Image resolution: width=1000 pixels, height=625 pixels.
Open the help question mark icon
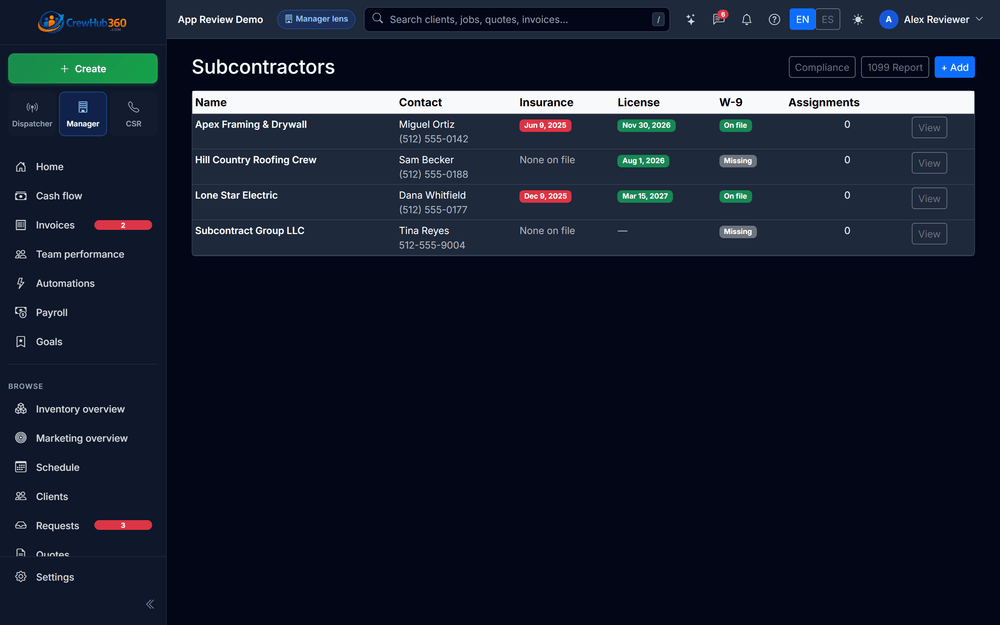tap(774, 19)
